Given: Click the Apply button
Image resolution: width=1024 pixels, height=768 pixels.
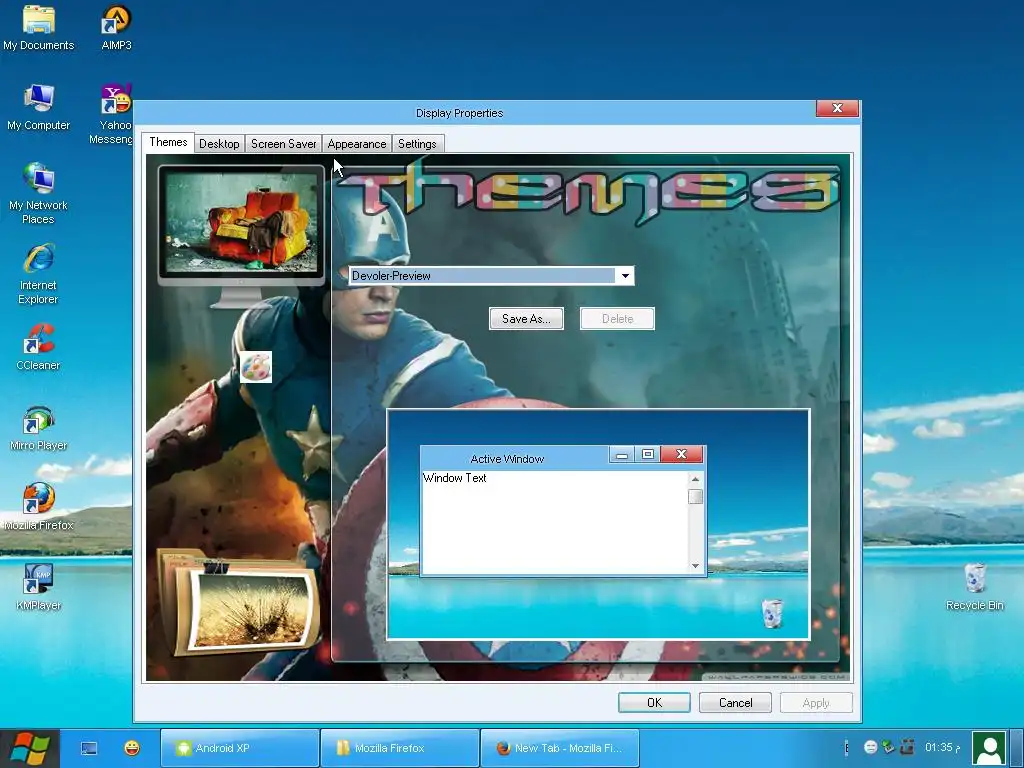Looking at the screenshot, I should (x=816, y=703).
